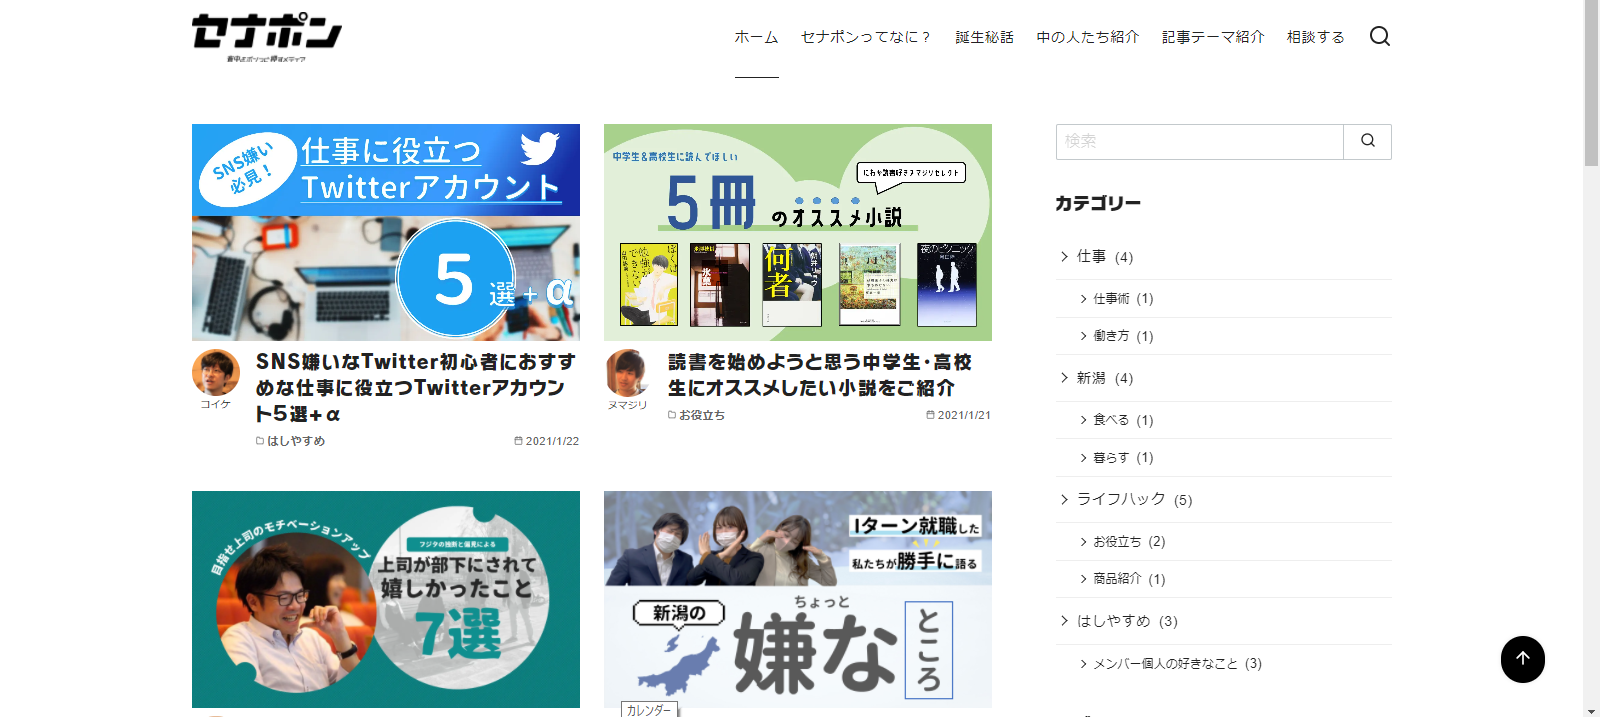Click the 2021/1/21 post date

964,415
